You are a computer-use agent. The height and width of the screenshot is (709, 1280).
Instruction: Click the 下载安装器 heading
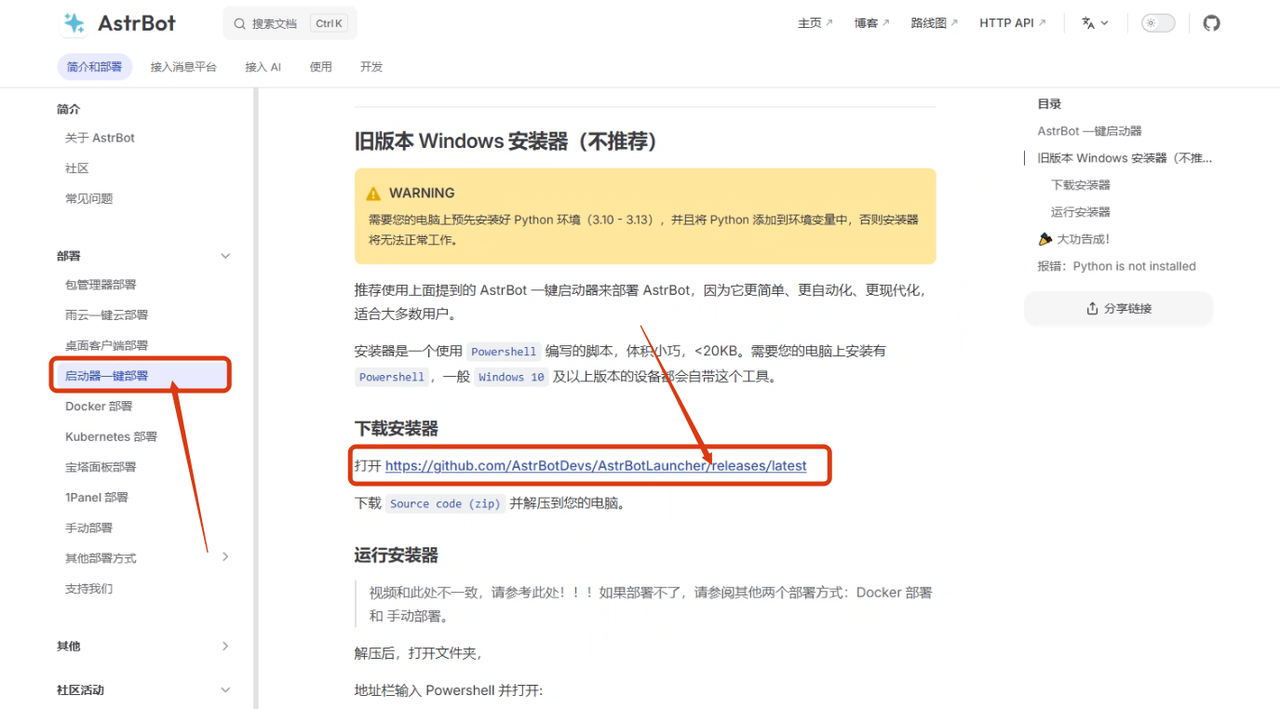(x=396, y=429)
